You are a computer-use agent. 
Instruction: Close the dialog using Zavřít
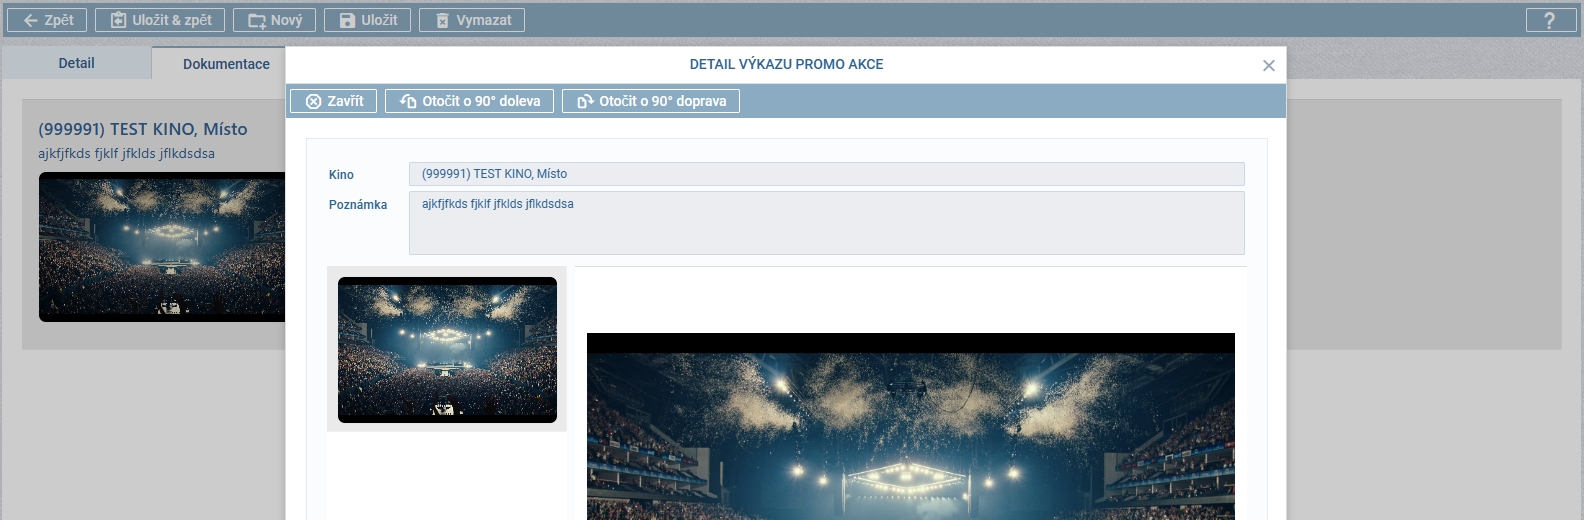[x=334, y=101]
